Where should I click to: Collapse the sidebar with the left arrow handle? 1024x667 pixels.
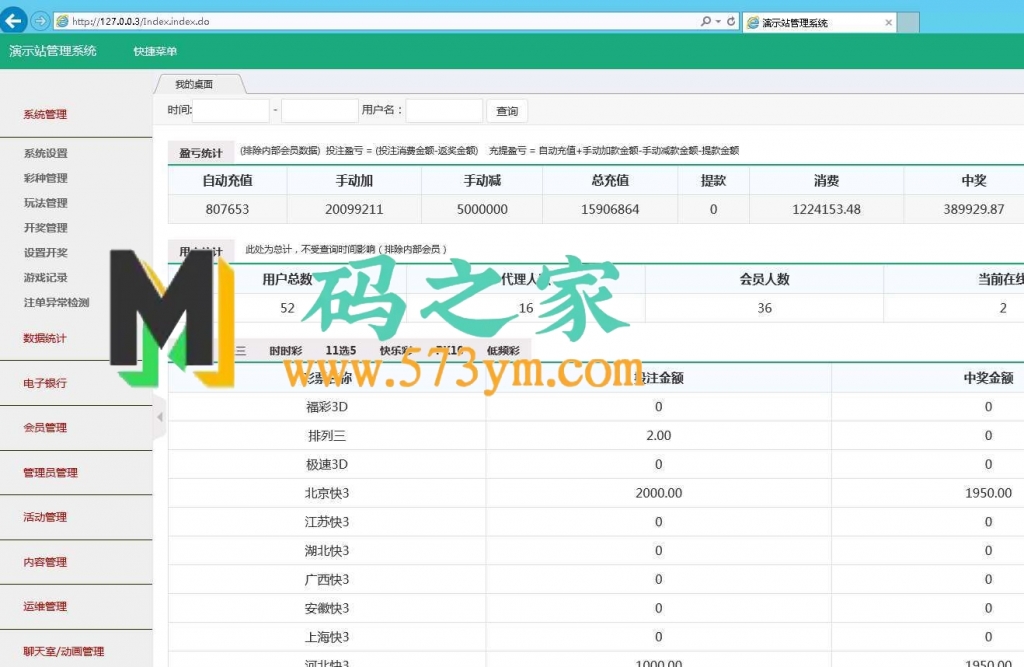160,417
